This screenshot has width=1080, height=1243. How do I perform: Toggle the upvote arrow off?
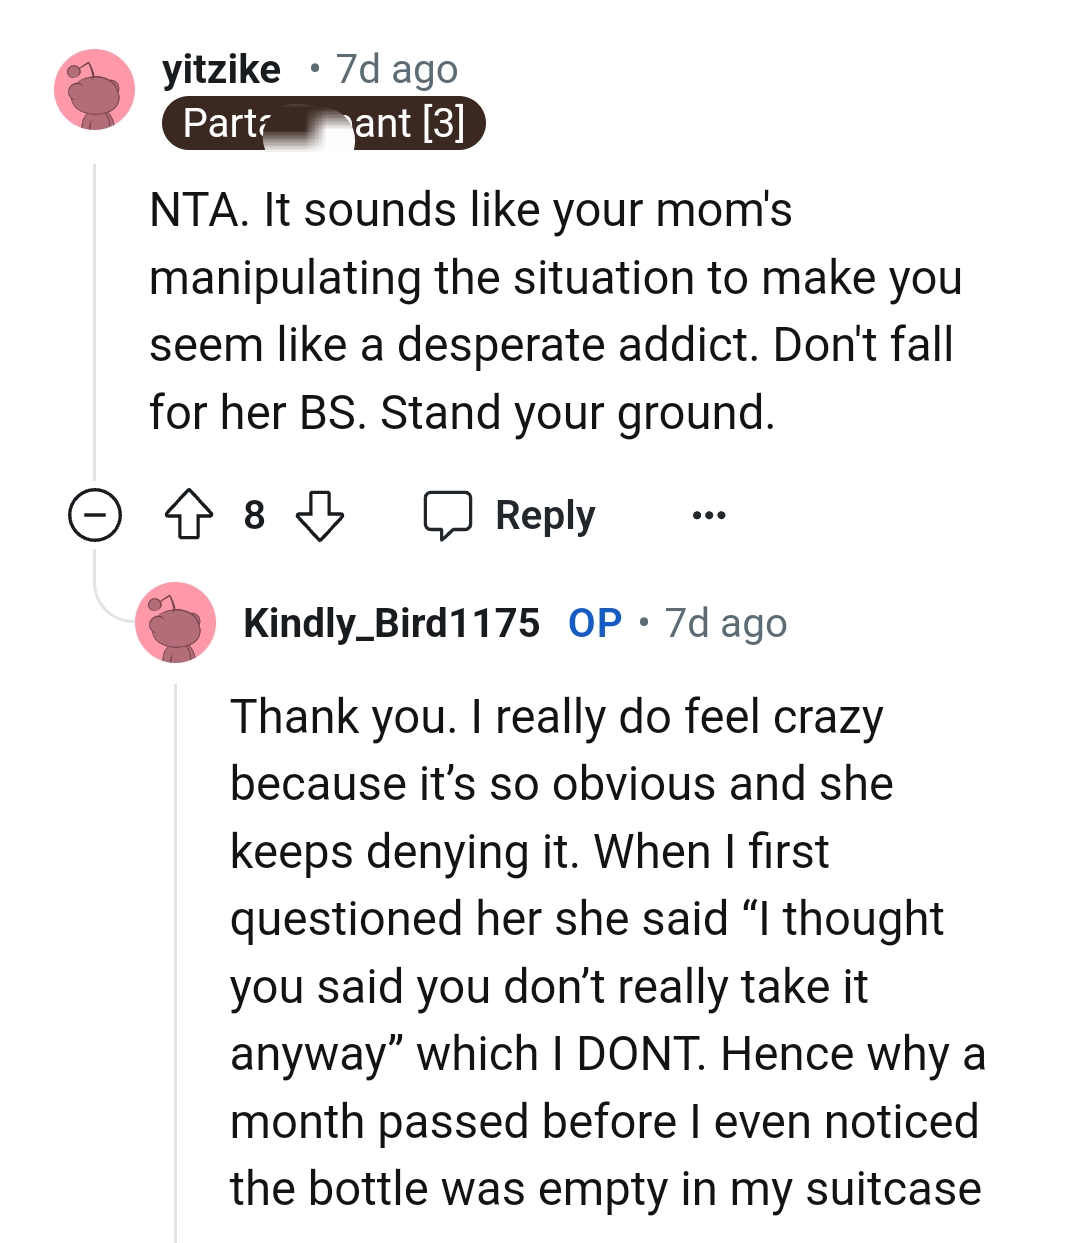190,515
